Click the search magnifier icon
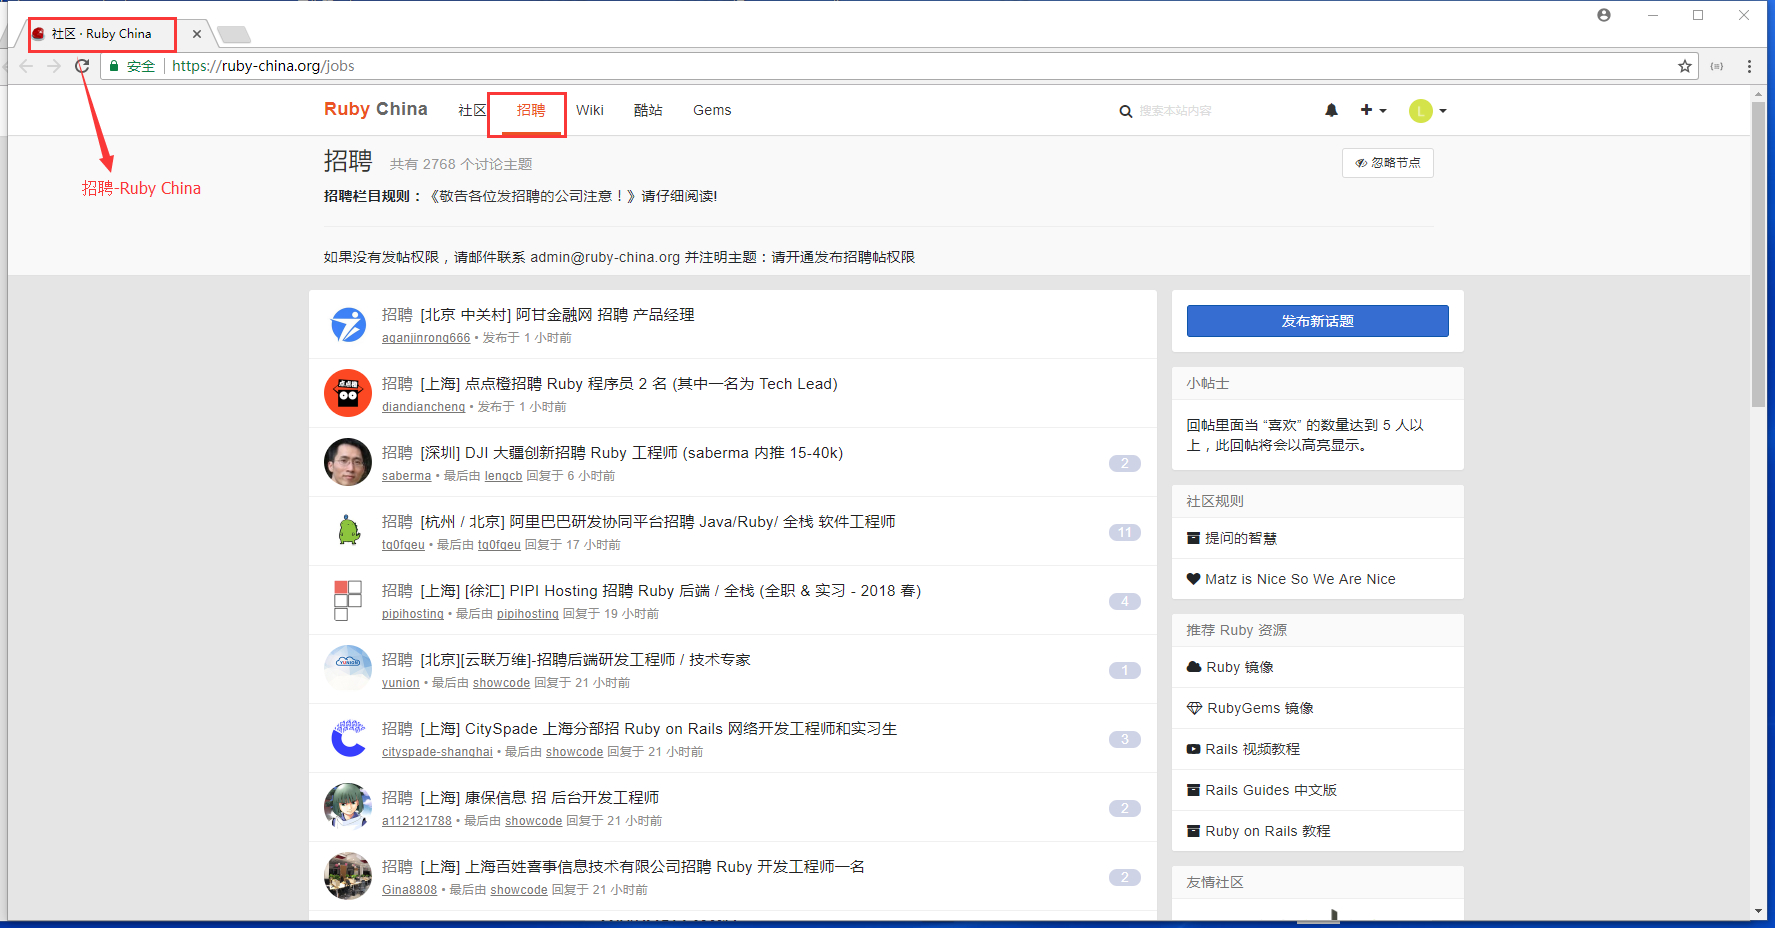The image size is (1775, 928). pyautogui.click(x=1126, y=111)
